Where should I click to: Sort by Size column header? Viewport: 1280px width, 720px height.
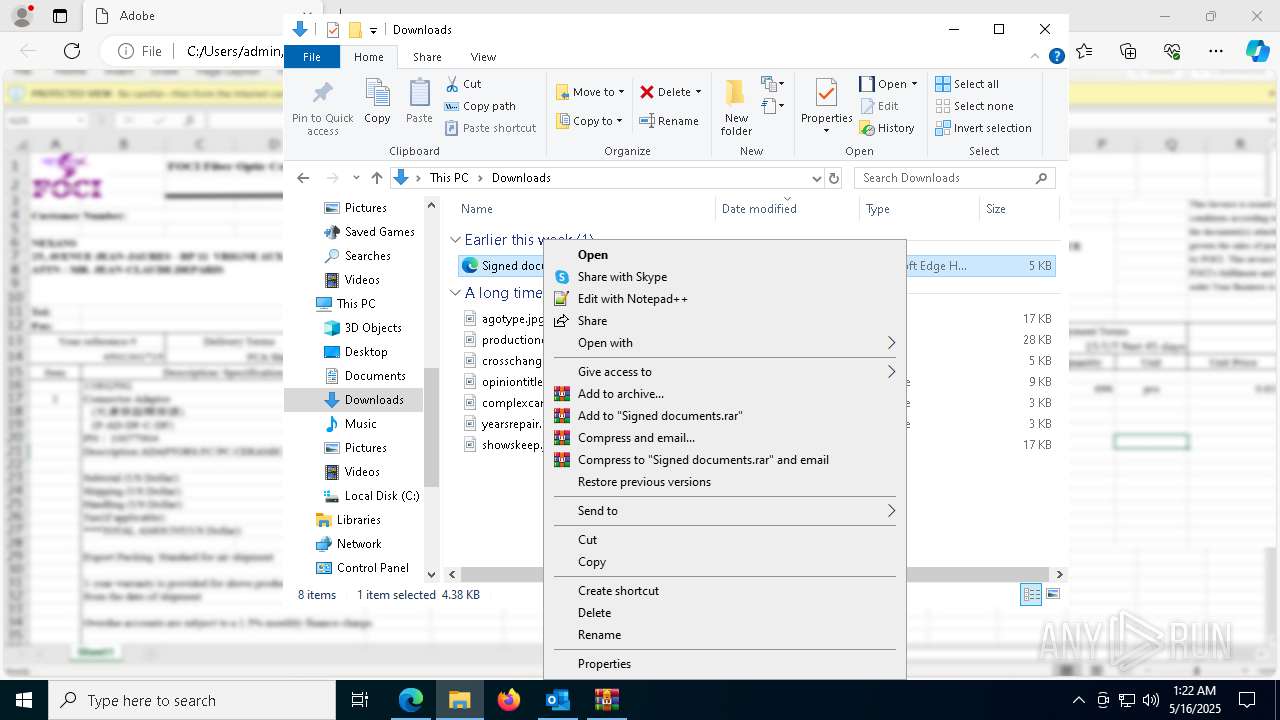click(x=1018, y=208)
